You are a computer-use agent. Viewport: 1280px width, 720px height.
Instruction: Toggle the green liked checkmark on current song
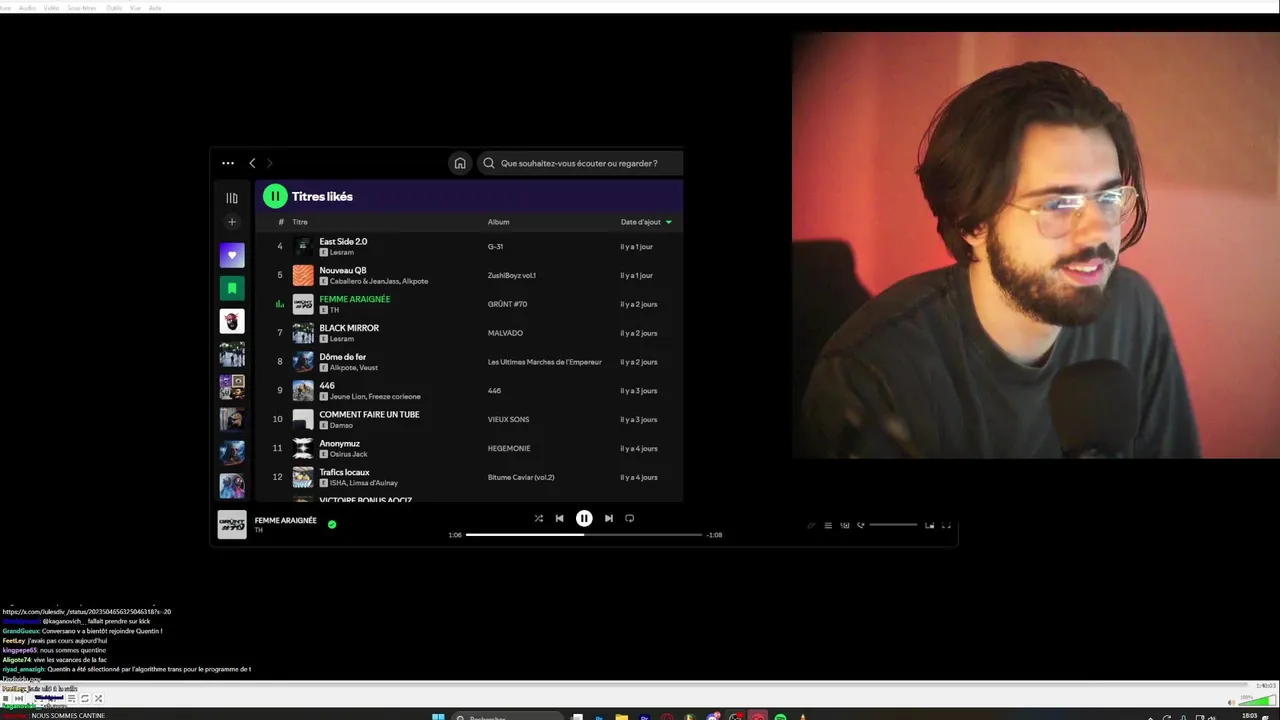(332, 524)
